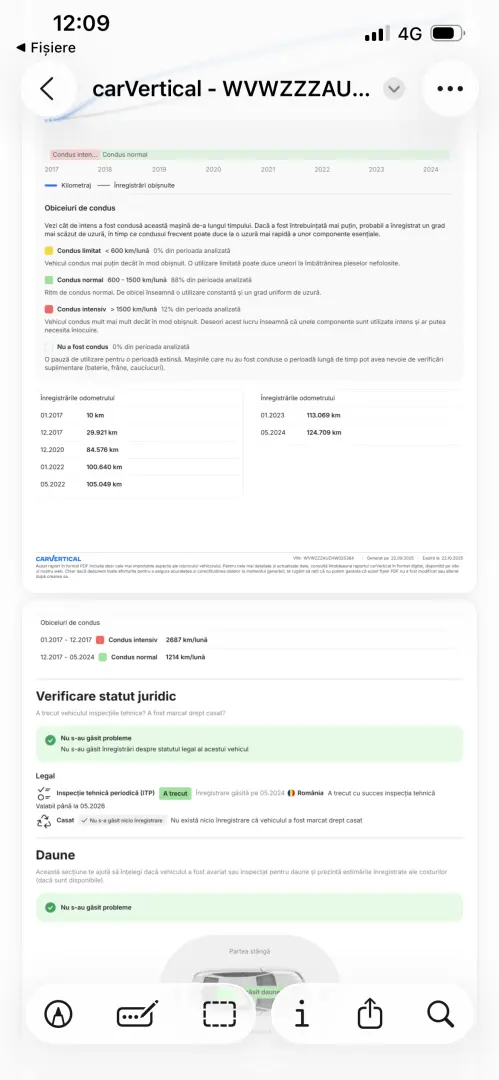Screen dimensions: 499x1080
Task: Tap the green check icon under Daune
Action: tap(50, 907)
